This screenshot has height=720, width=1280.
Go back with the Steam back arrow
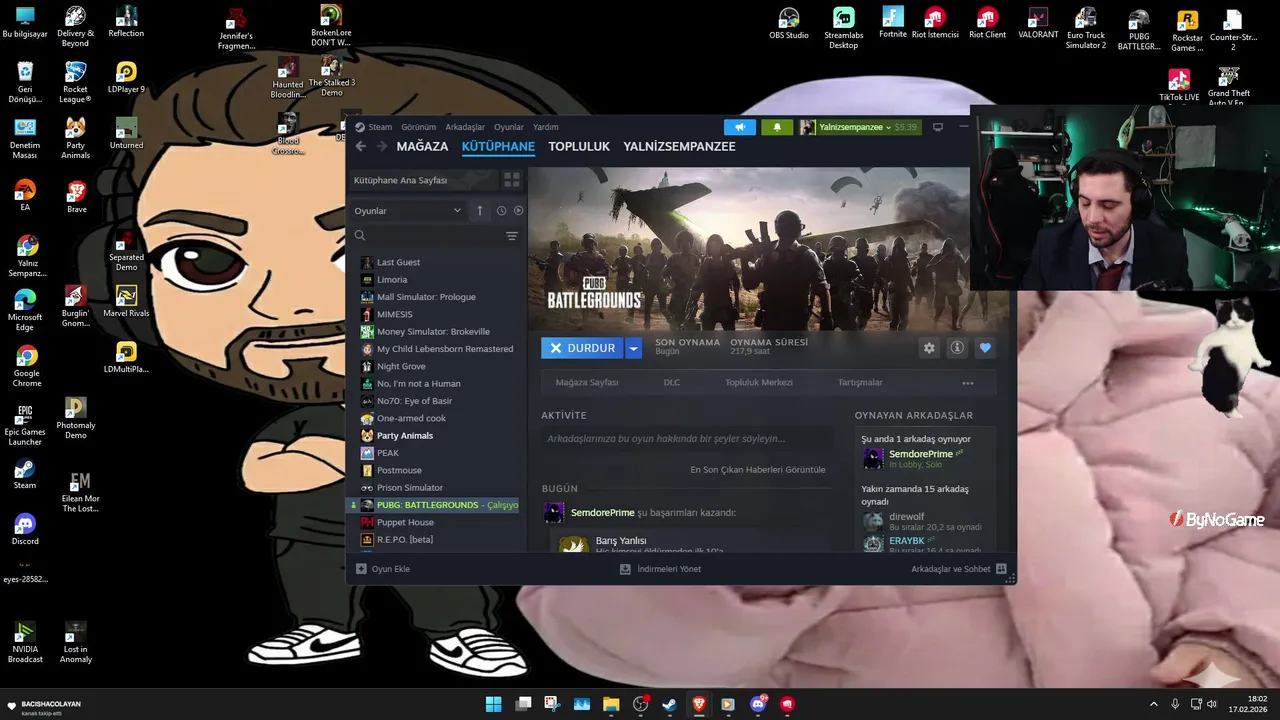coord(361,146)
